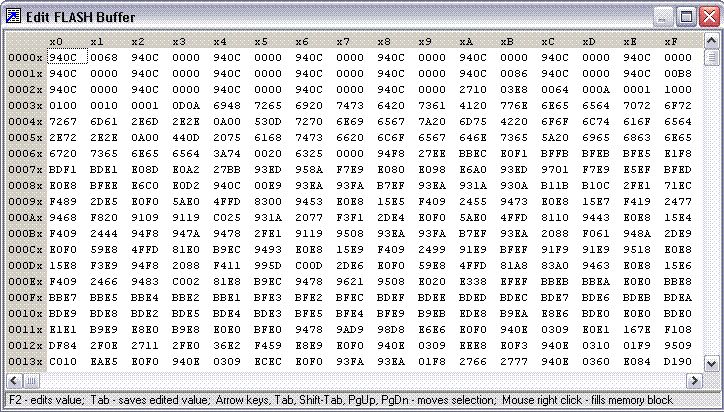Screen dimensions: 724x412
Task: Click the horizontal scrollbar right arrow
Action: pos(695,381)
